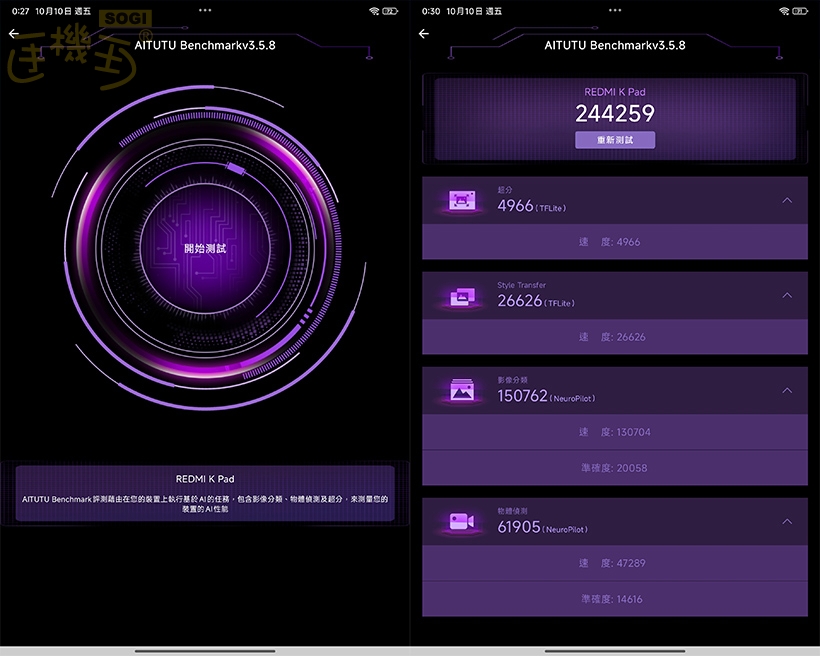Click the Style Transfer category icon

click(461, 296)
